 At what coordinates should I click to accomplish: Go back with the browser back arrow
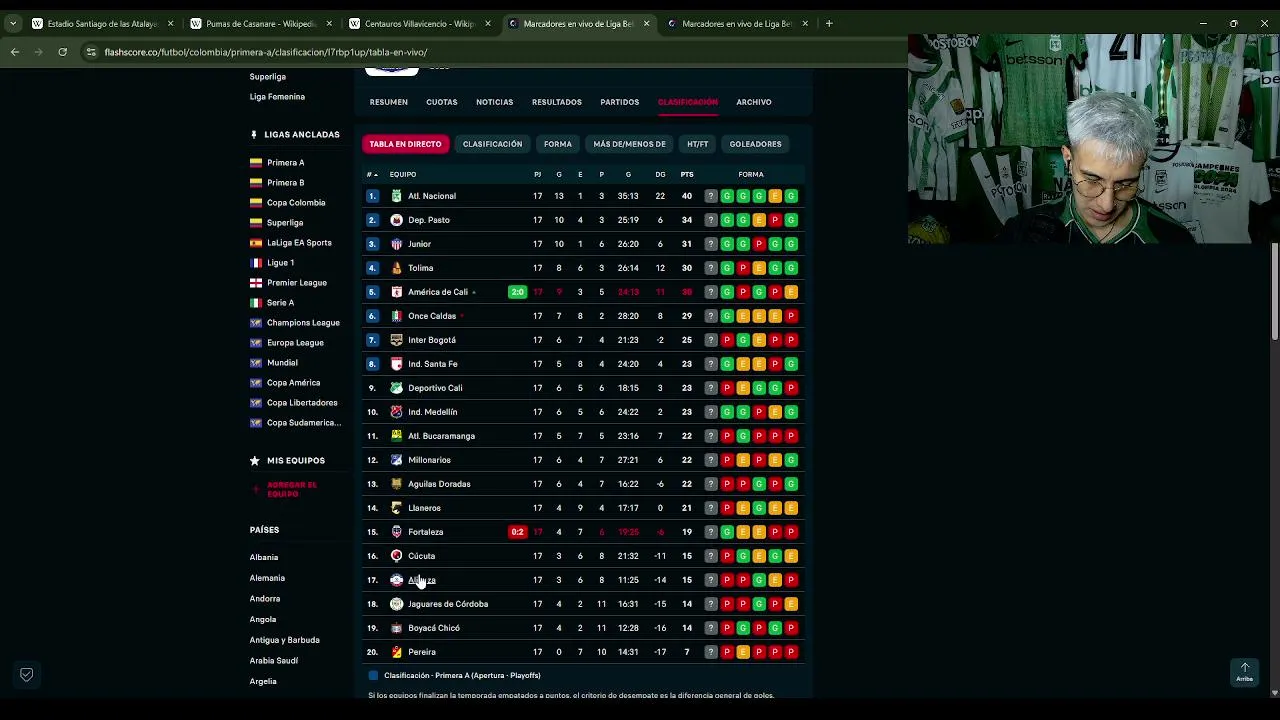click(x=15, y=52)
